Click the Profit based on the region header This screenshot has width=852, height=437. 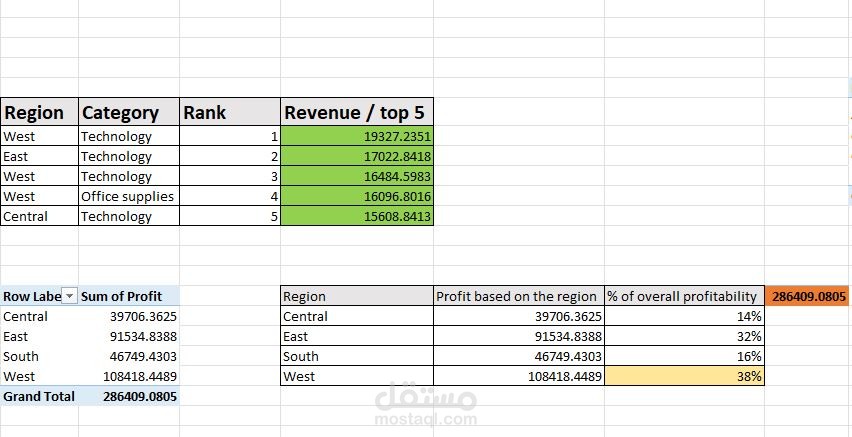coord(519,296)
